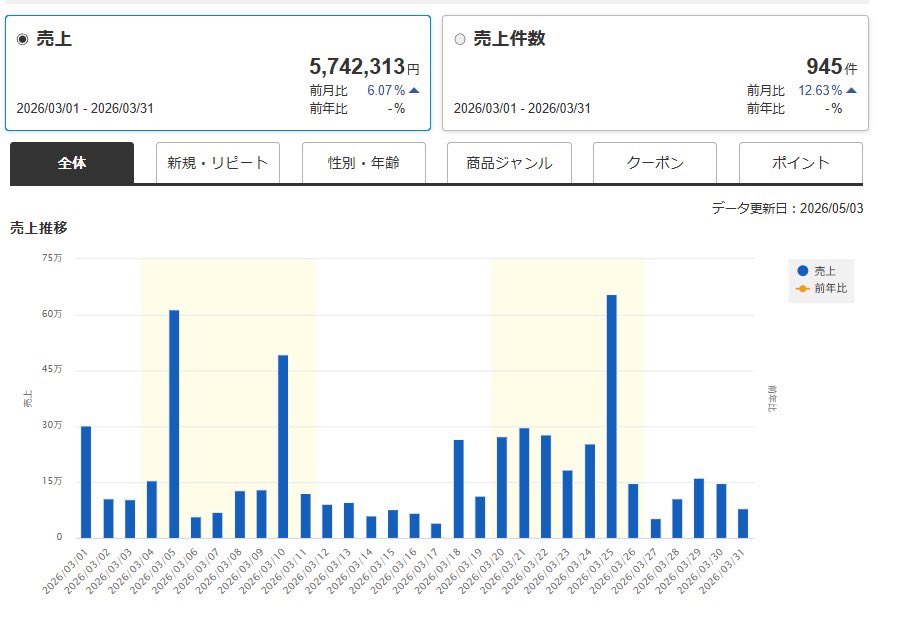The image size is (899, 622).
Task: Click the date range in 売上 card
Action: (85, 108)
